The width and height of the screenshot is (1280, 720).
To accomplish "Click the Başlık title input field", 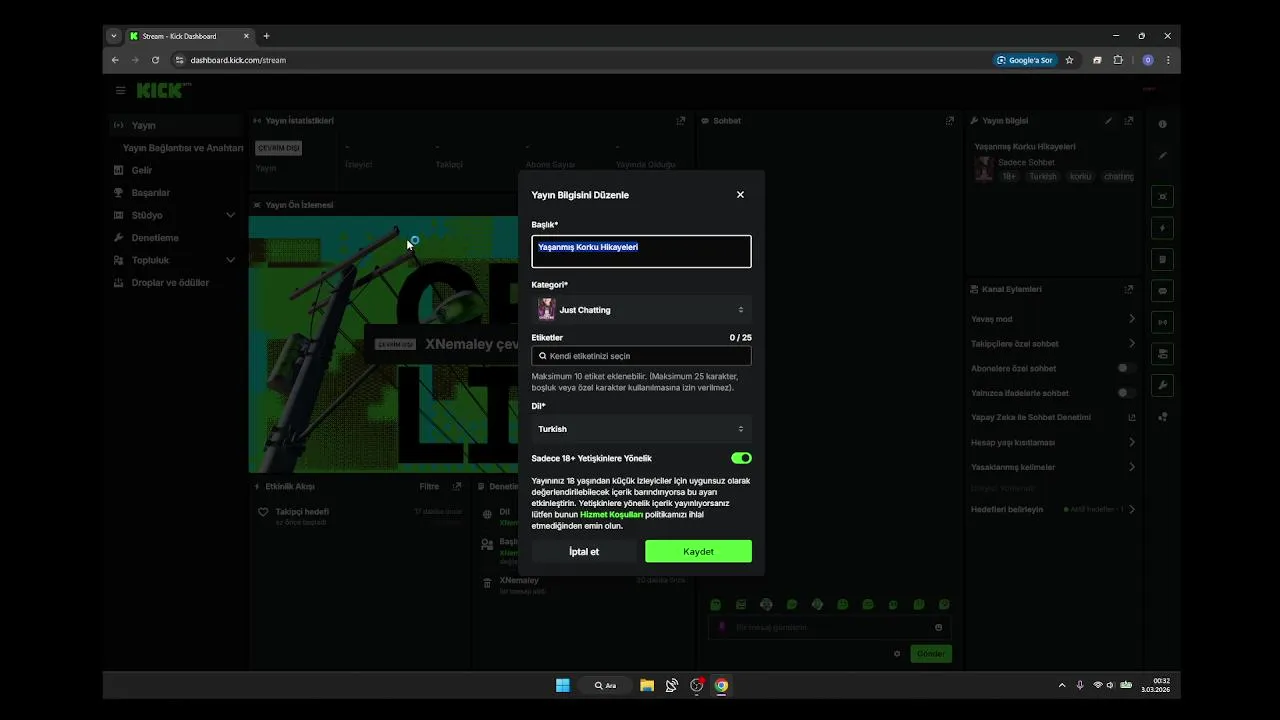I will coord(641,251).
